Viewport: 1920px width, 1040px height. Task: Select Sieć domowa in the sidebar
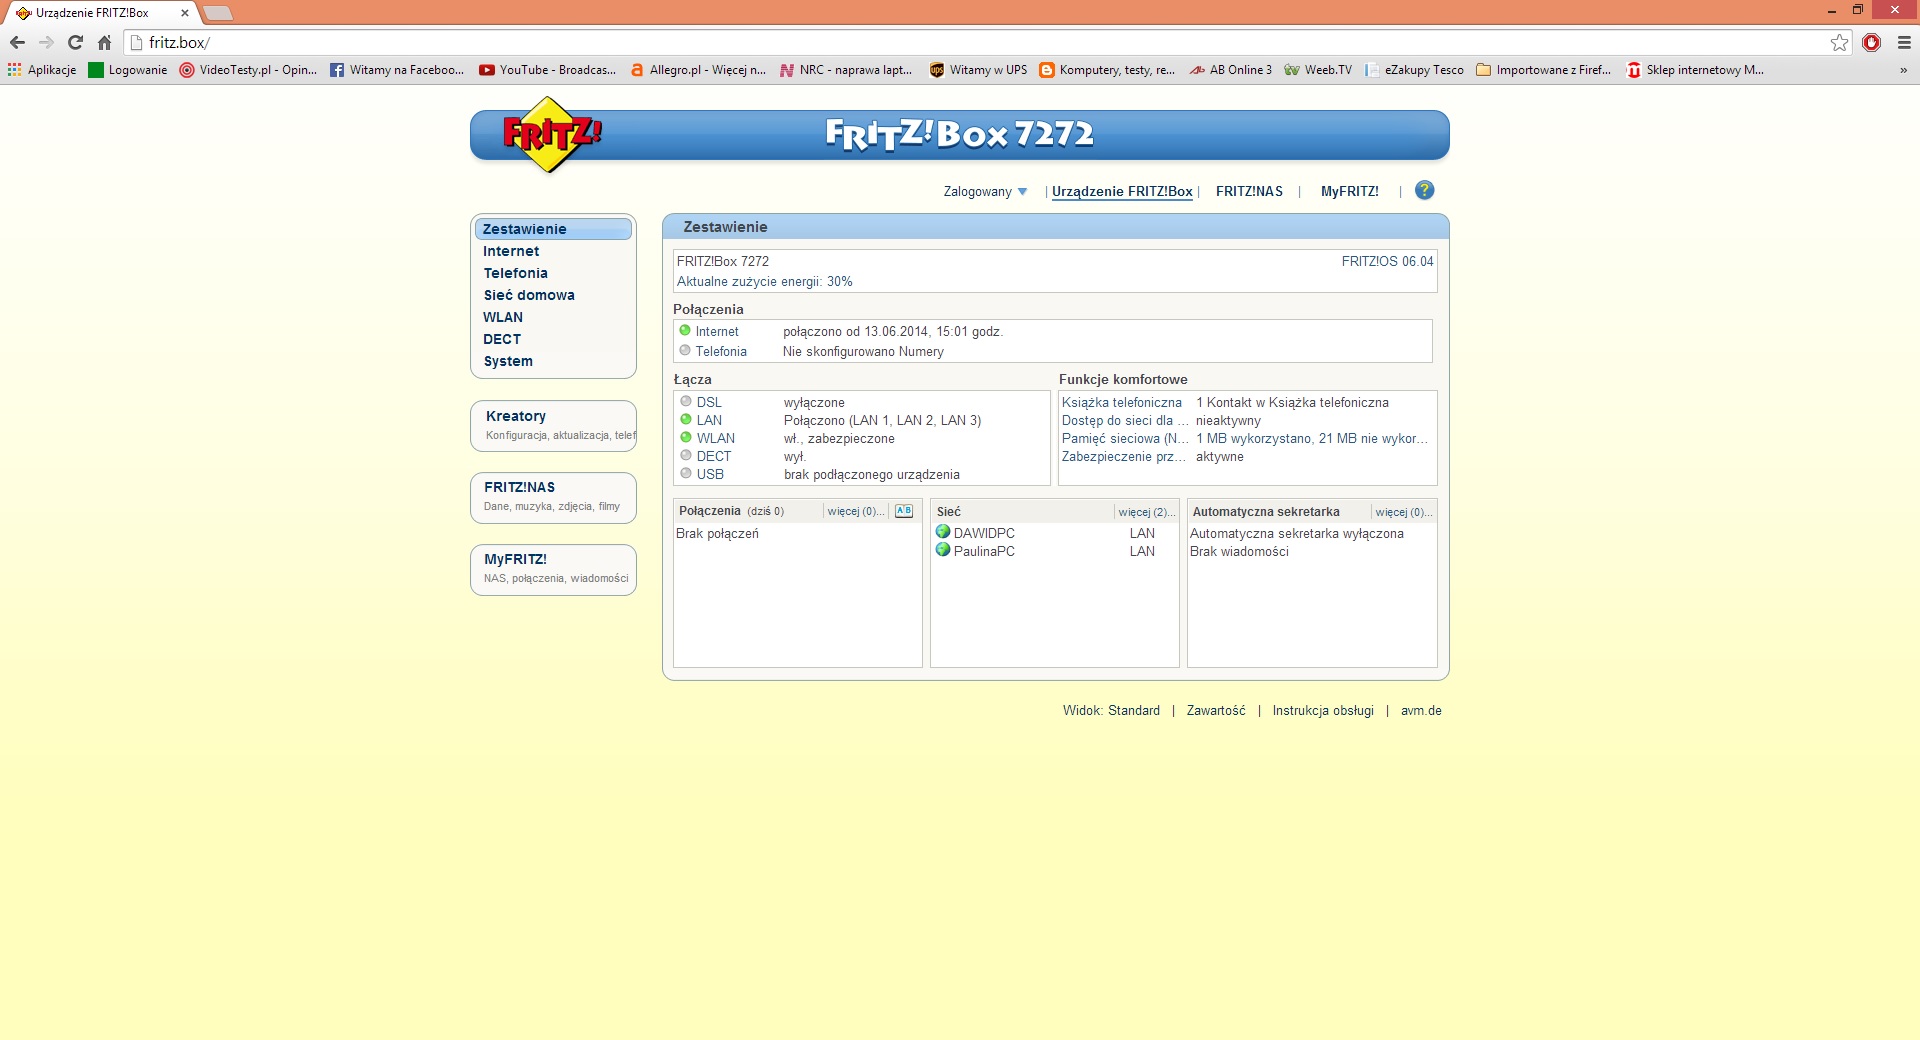(529, 295)
